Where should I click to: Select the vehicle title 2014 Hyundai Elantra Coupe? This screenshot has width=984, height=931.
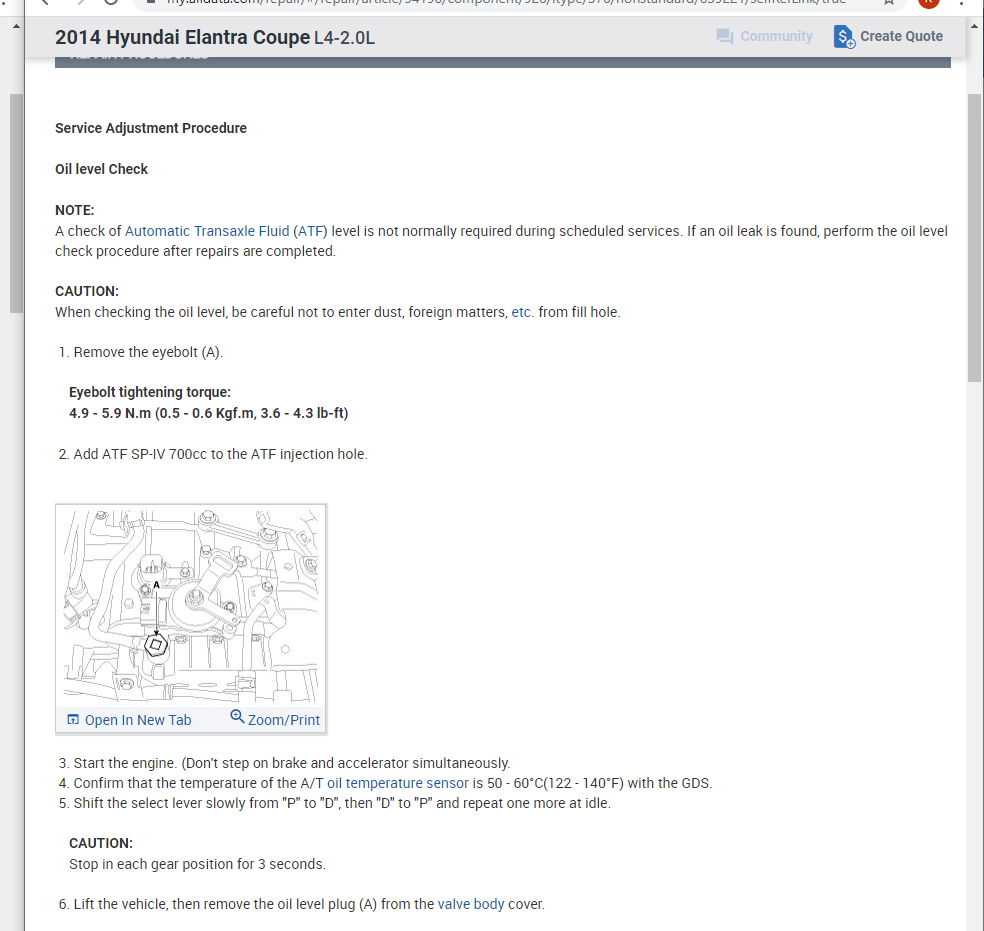(183, 37)
